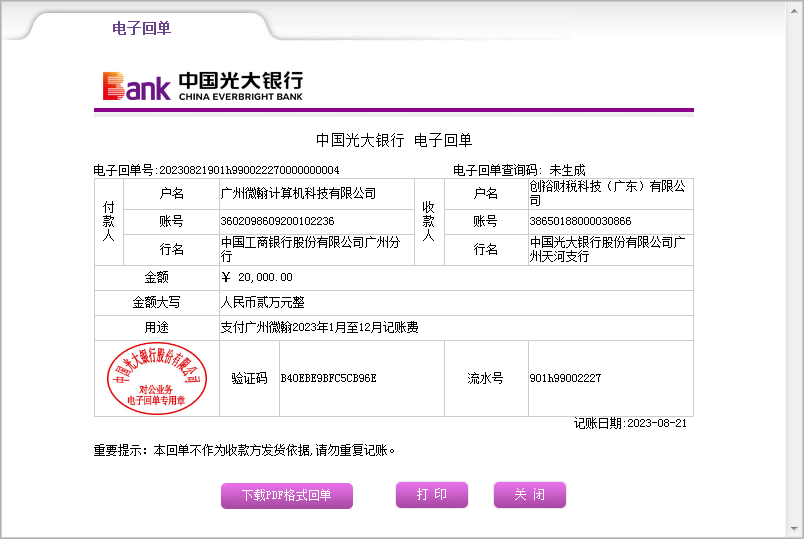Screen dimensions: 804x539
Task: Print the receipt with 打印 button
Action: [432, 495]
